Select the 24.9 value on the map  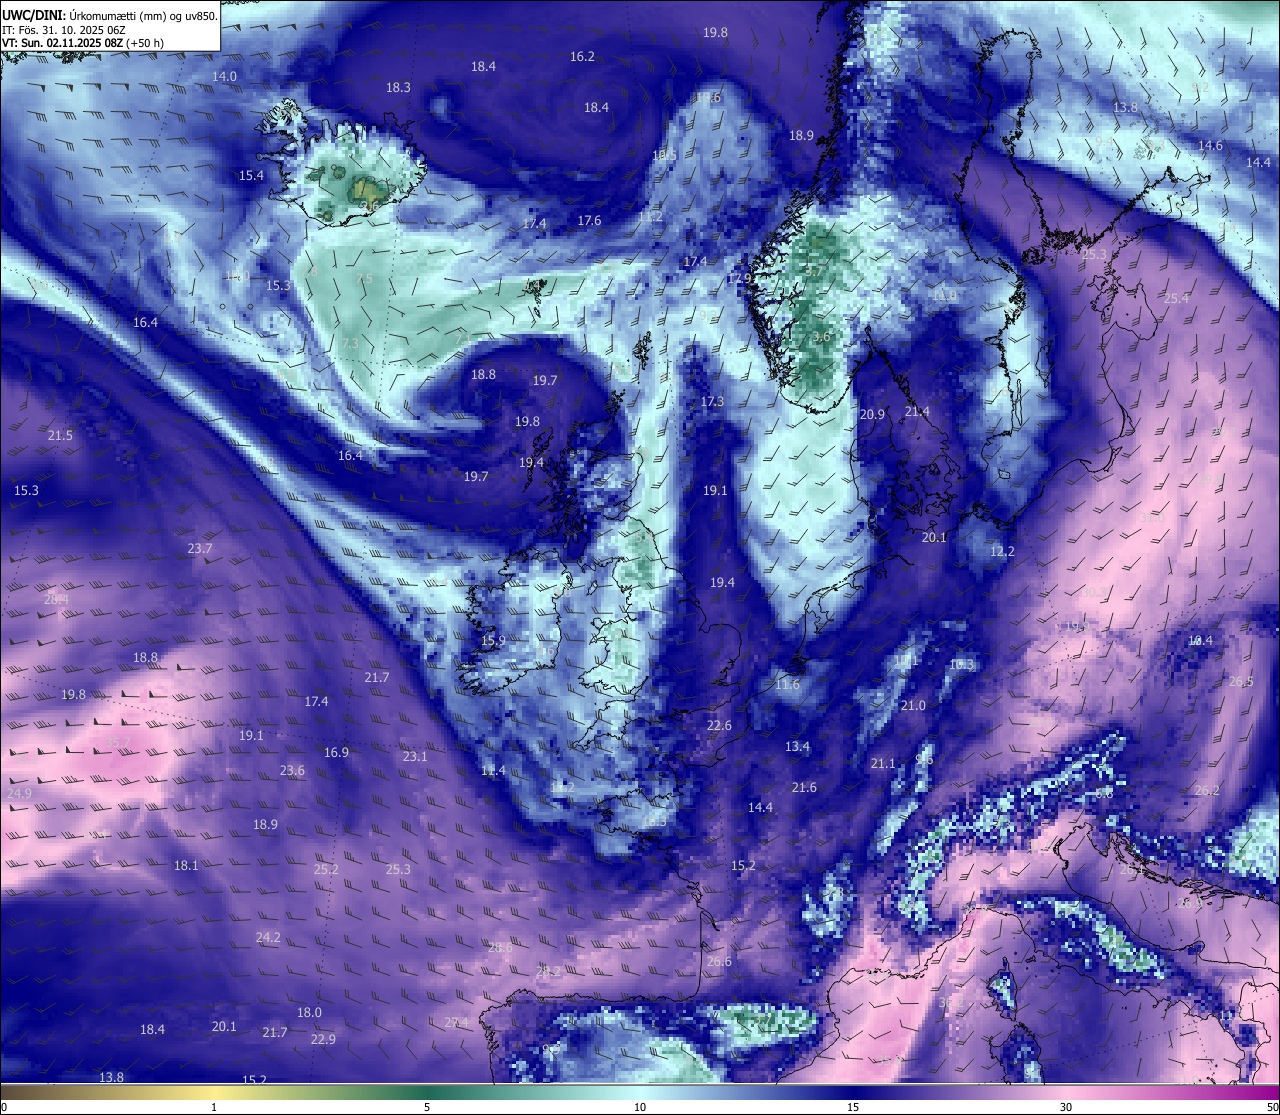pos(19,794)
